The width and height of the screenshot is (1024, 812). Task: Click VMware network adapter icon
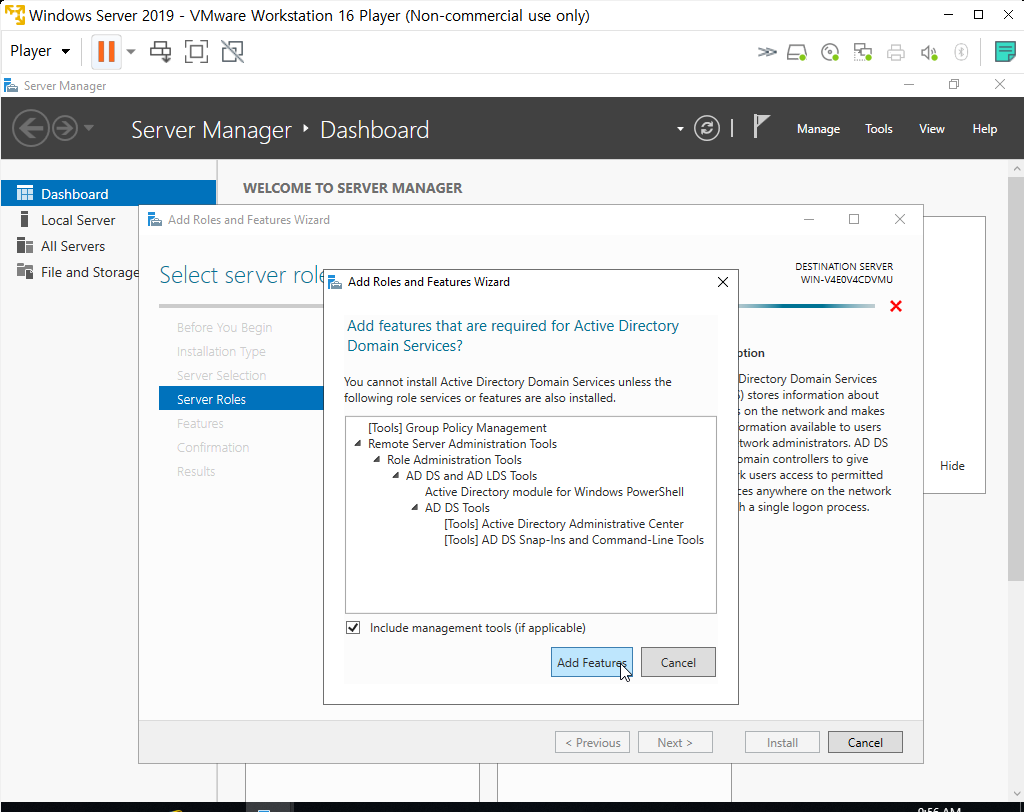pyautogui.click(x=863, y=52)
